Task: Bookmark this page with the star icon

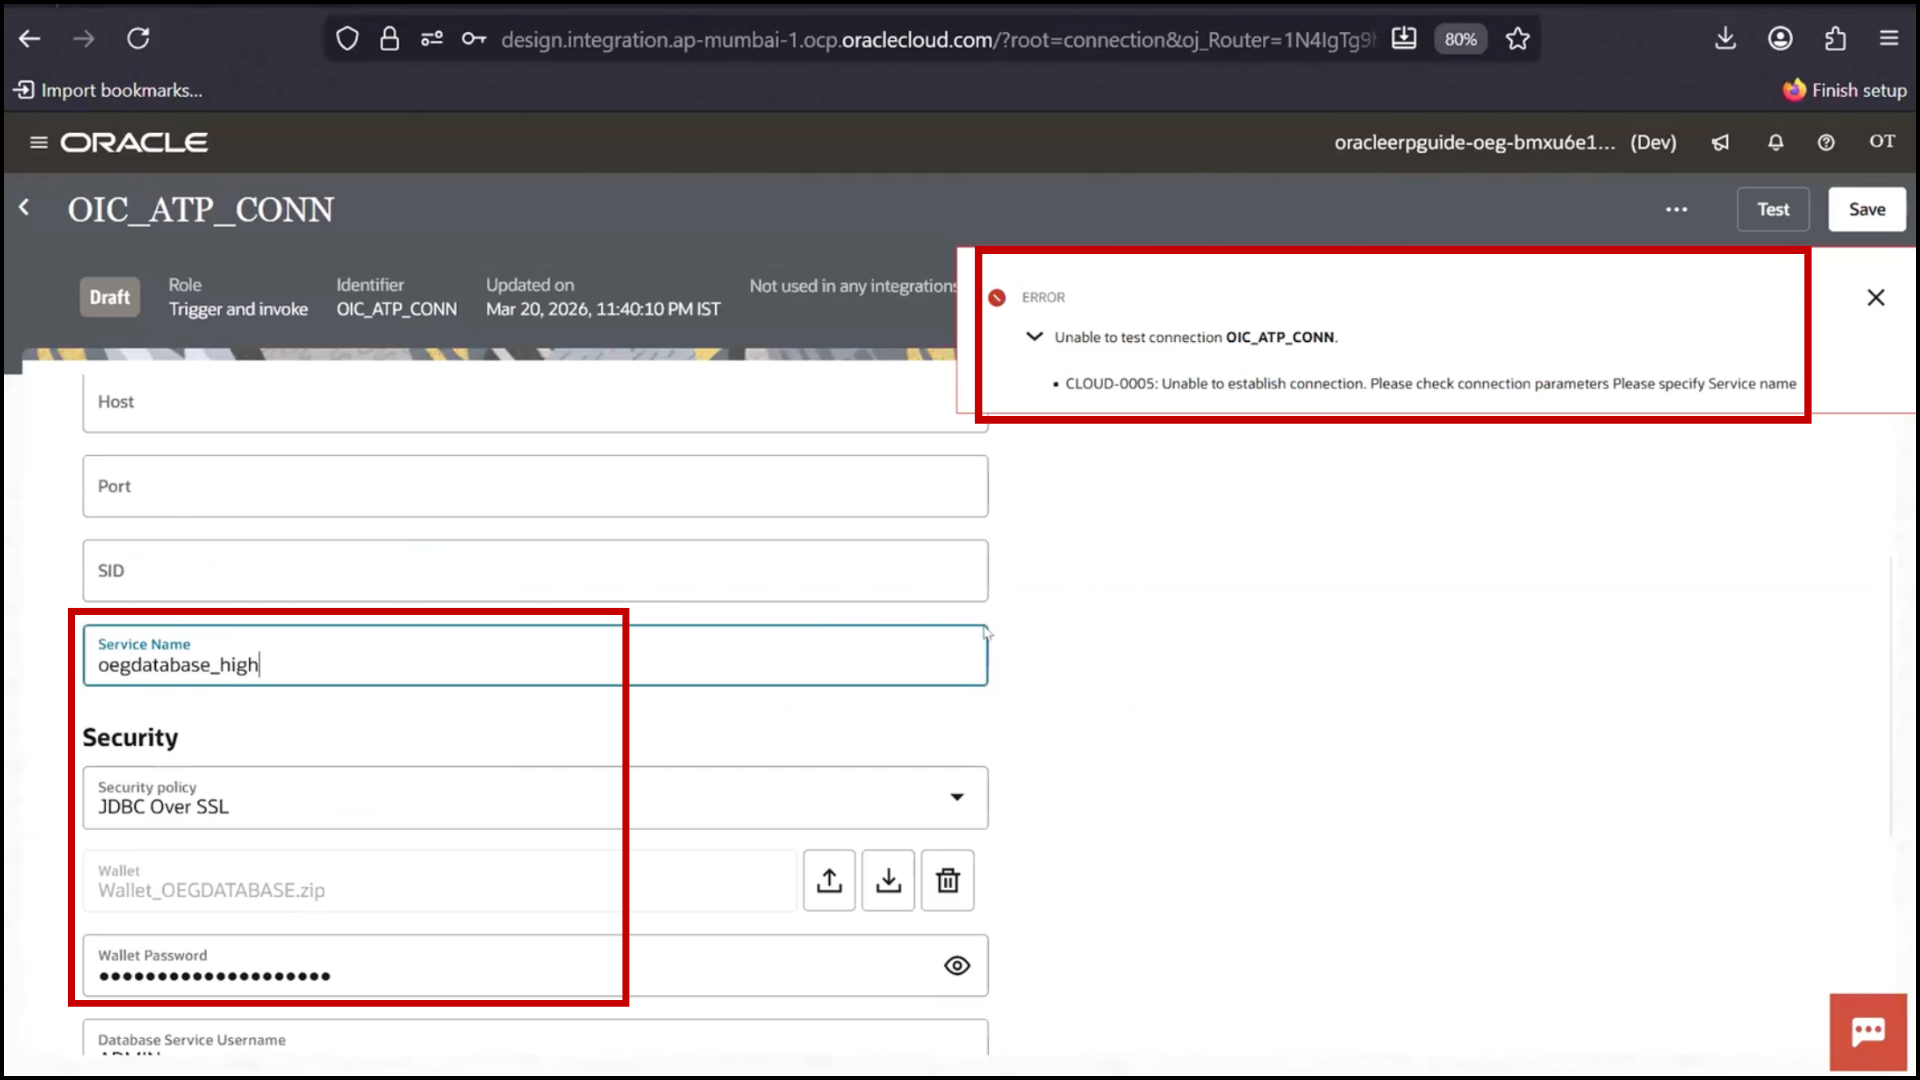Action: pyautogui.click(x=1518, y=39)
